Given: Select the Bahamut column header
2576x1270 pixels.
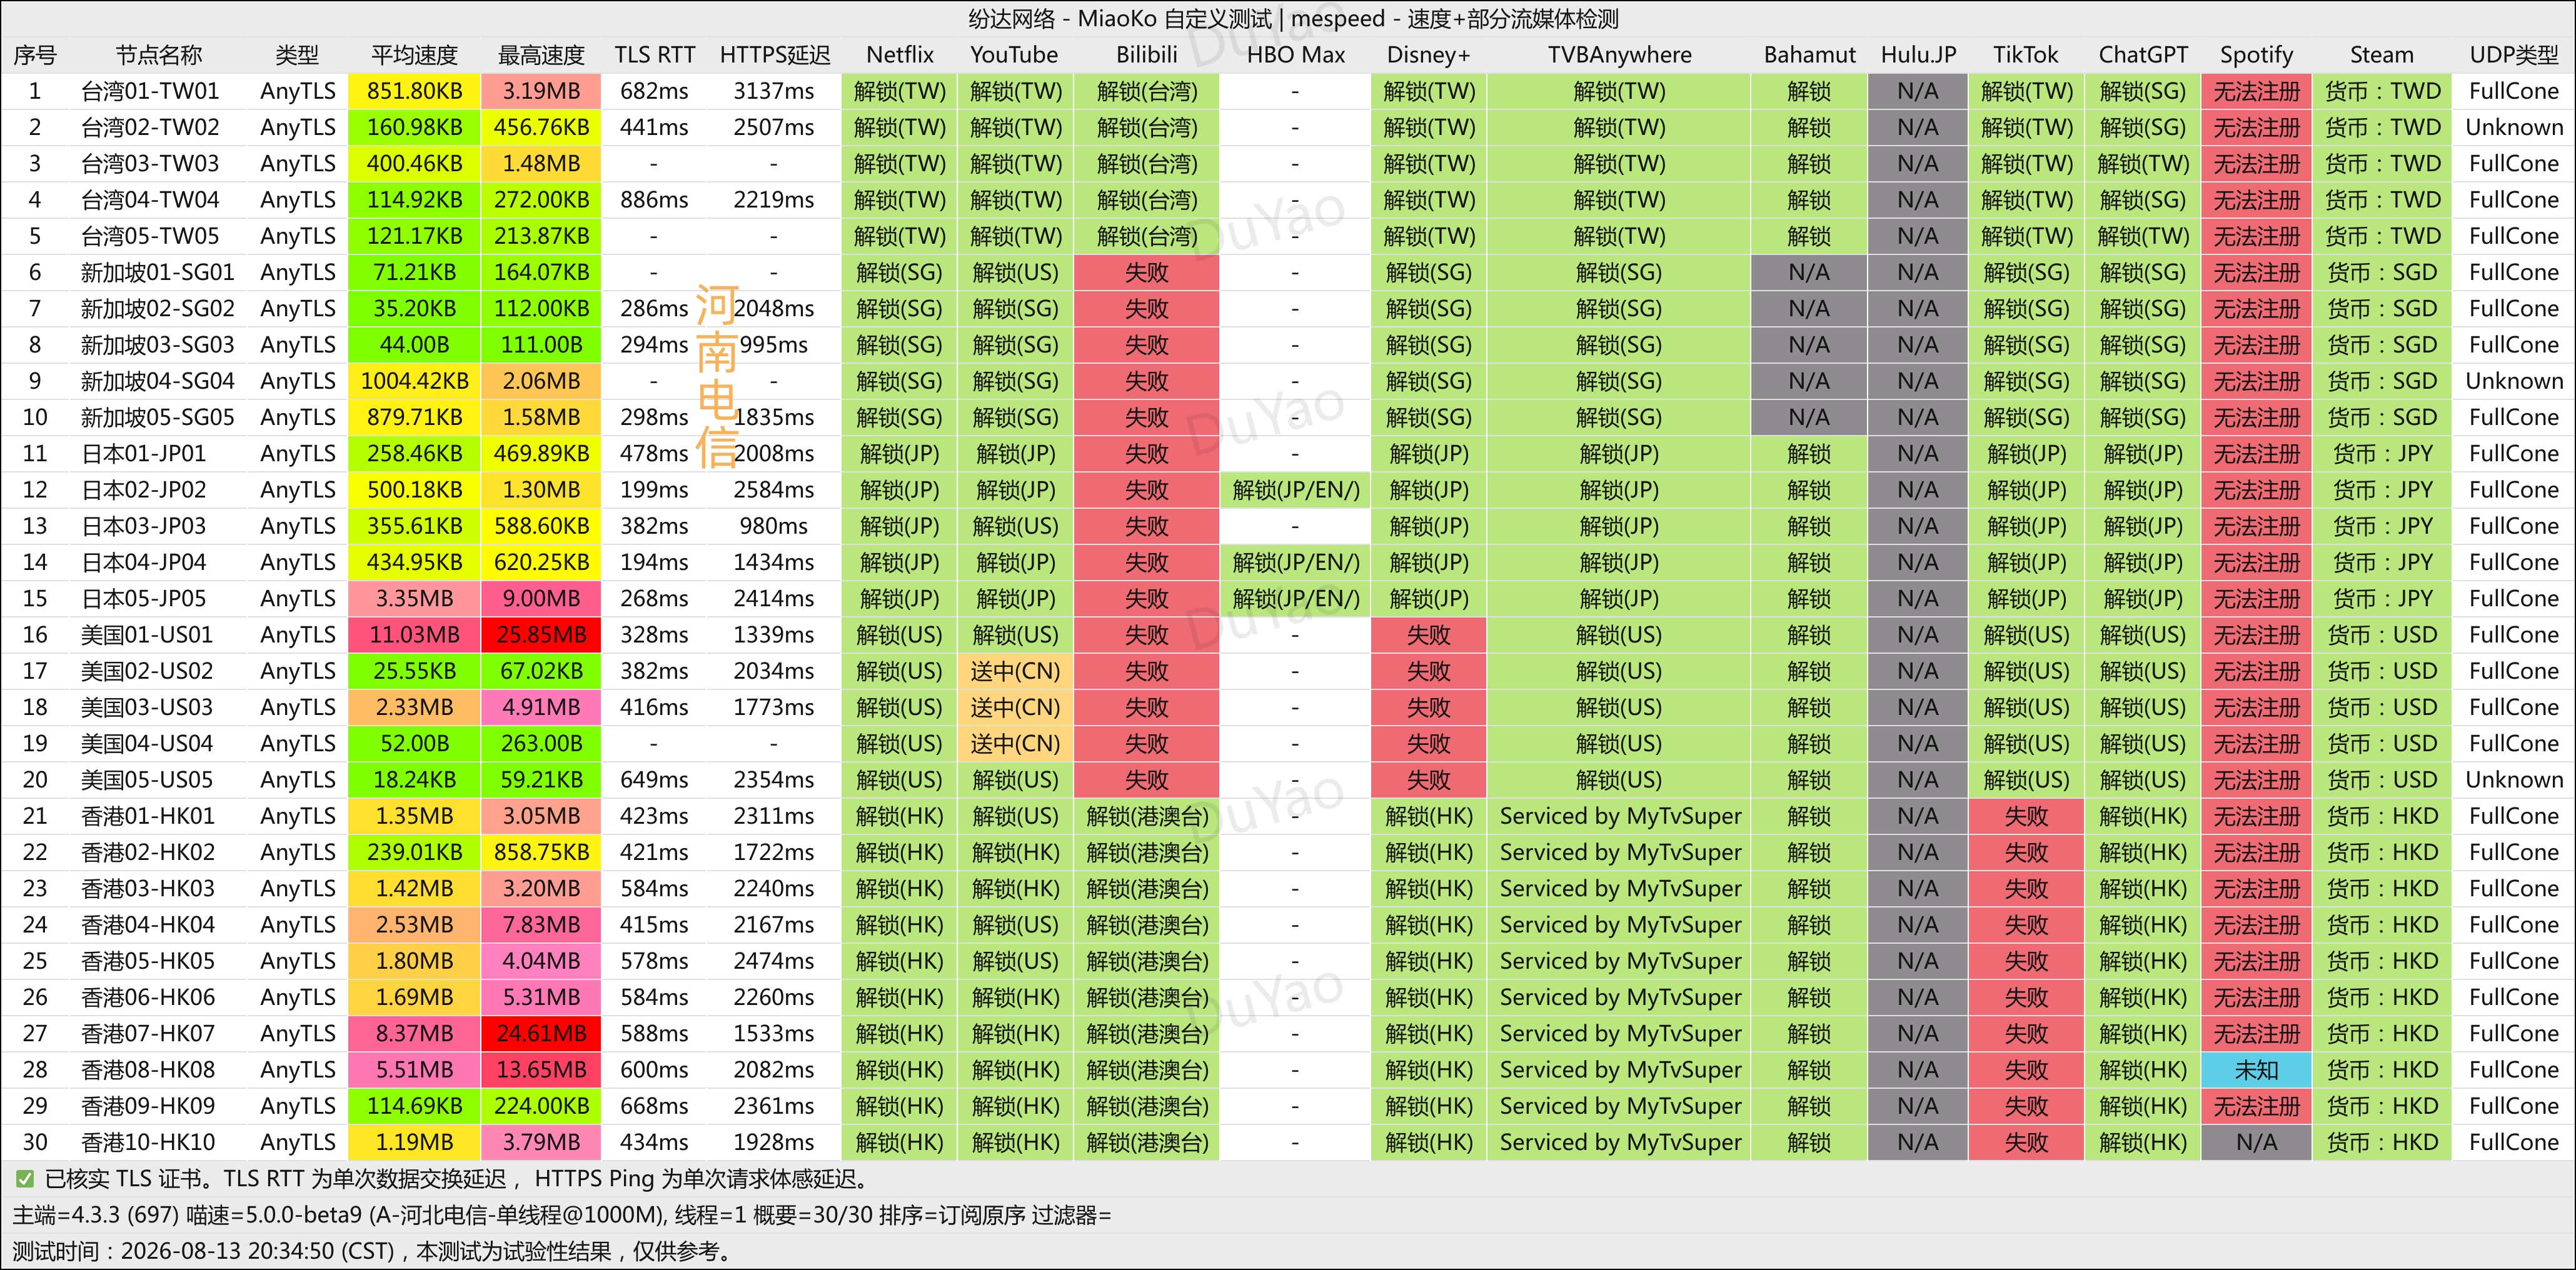Looking at the screenshot, I should point(1809,55).
